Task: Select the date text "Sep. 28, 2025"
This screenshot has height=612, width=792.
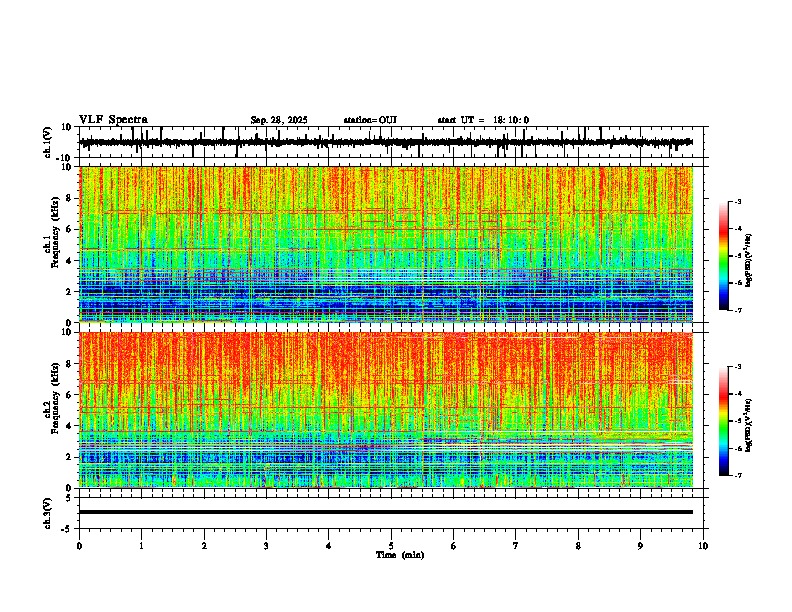Action: pyautogui.click(x=279, y=120)
